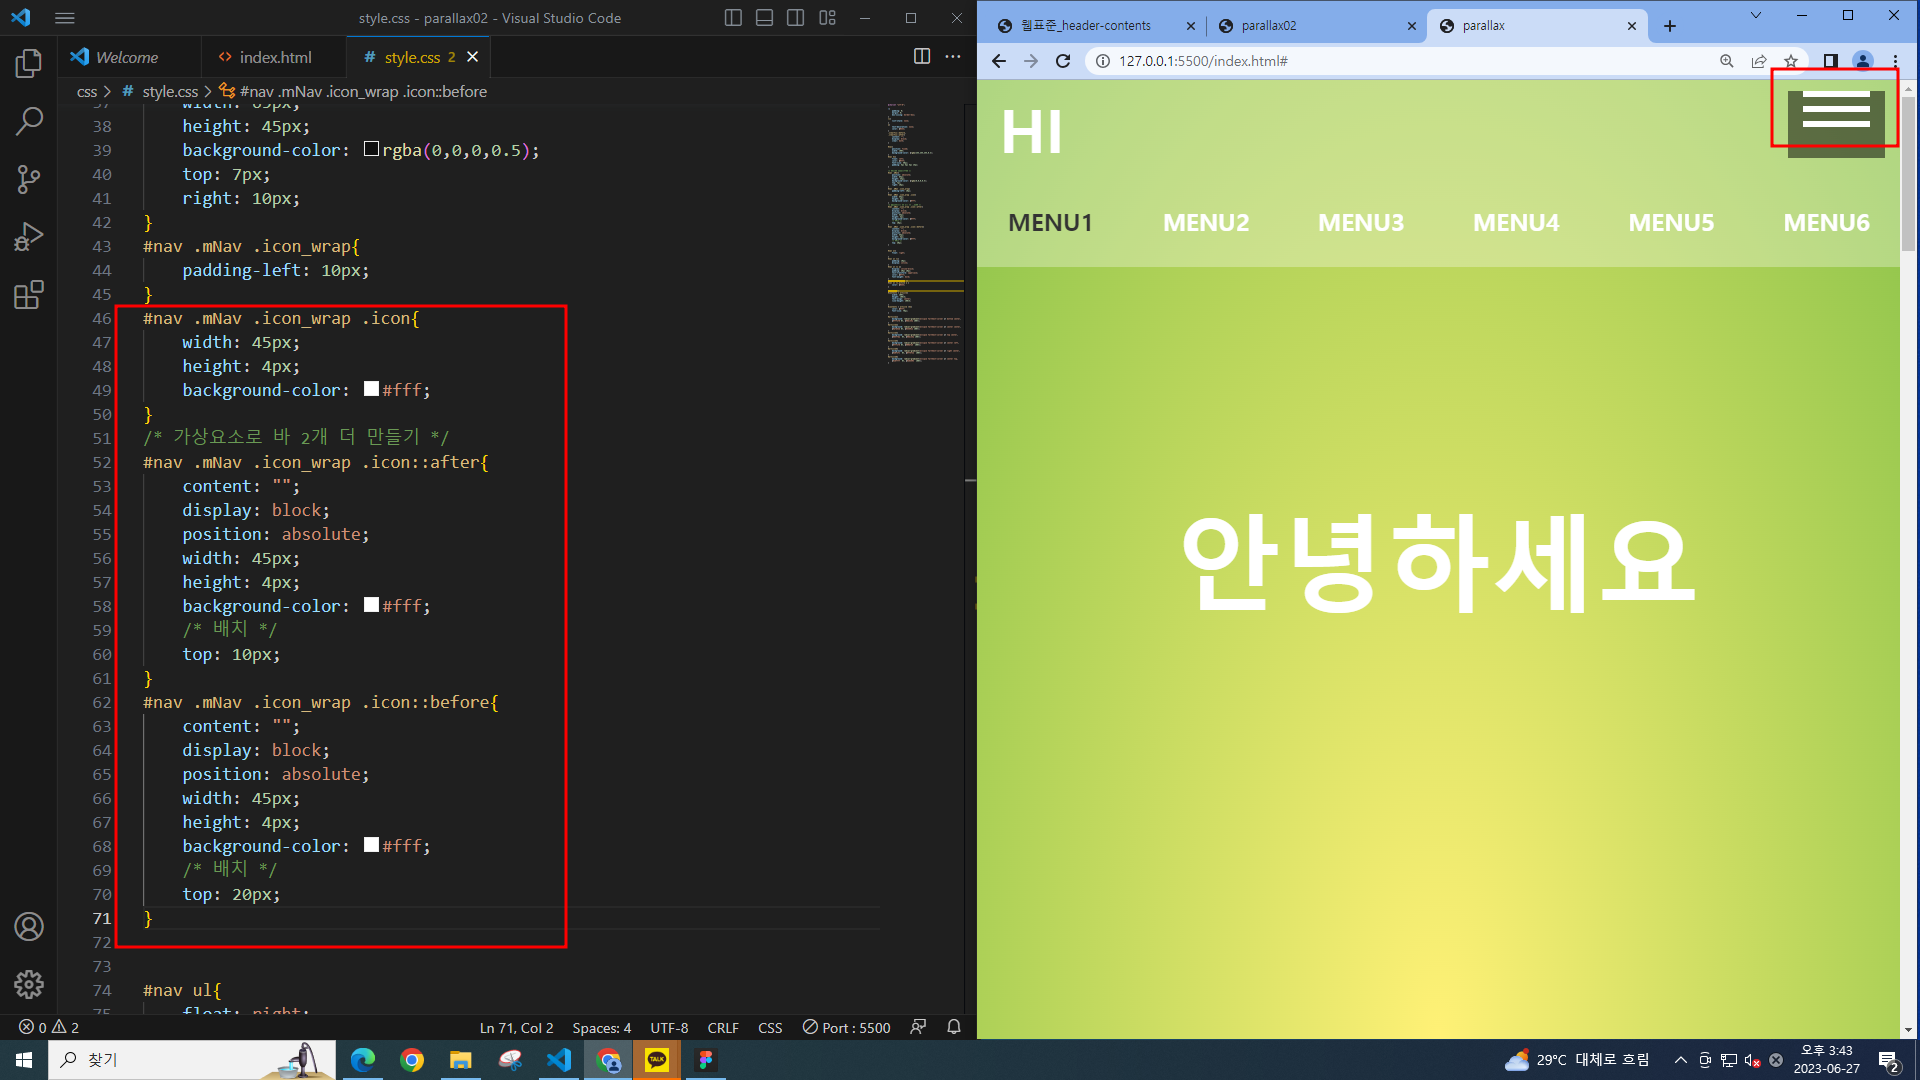Open the Manage gear icon
1920x1080 pixels.
click(29, 985)
